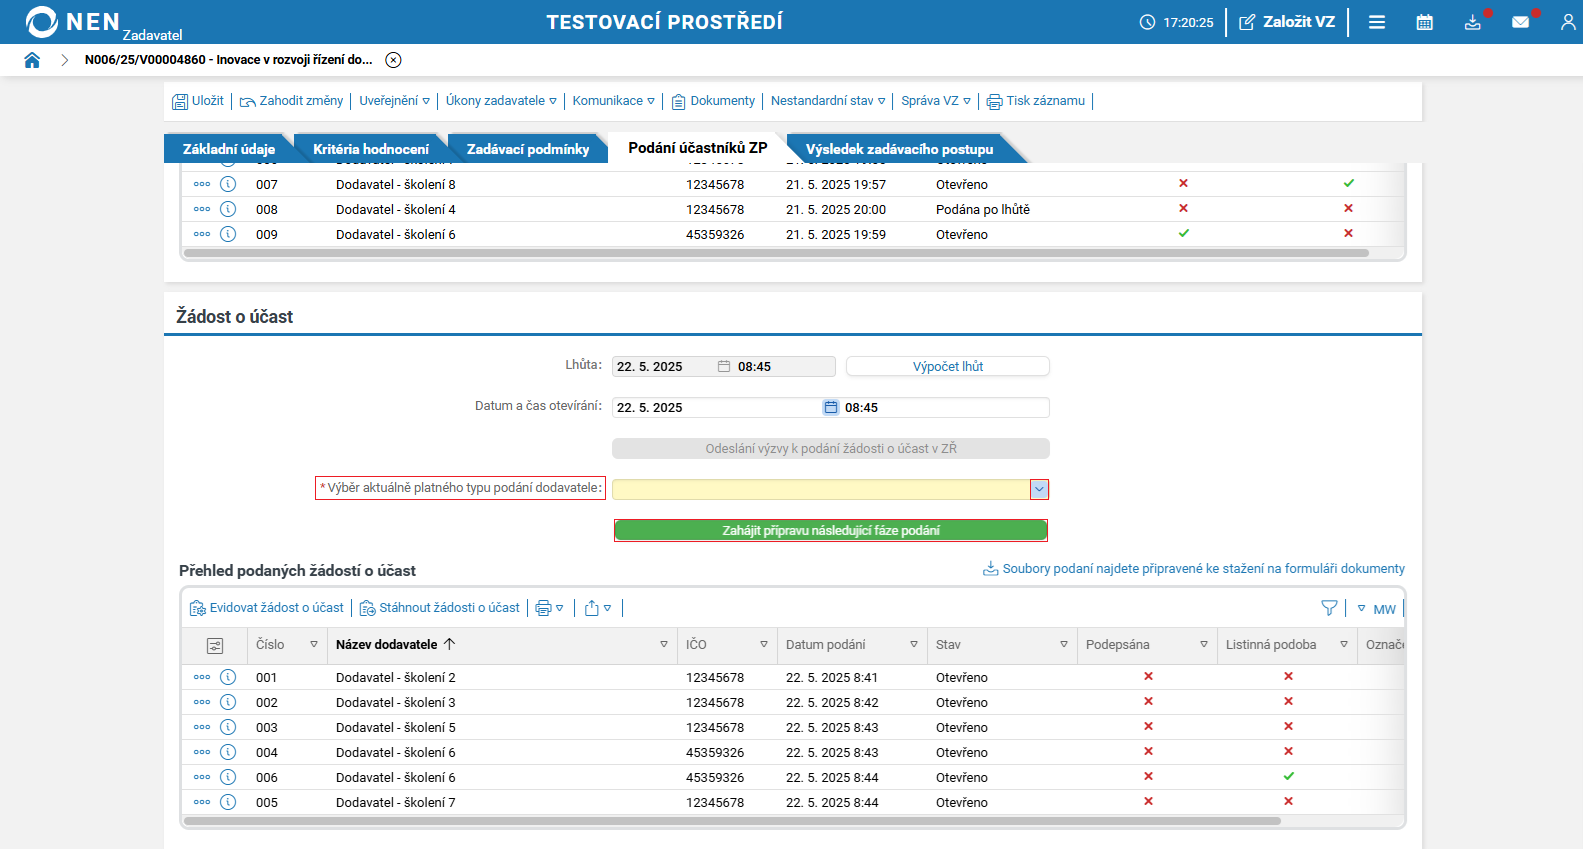Open the print icon dropdown in table toolbar
This screenshot has width=1583, height=849.
(x=550, y=608)
